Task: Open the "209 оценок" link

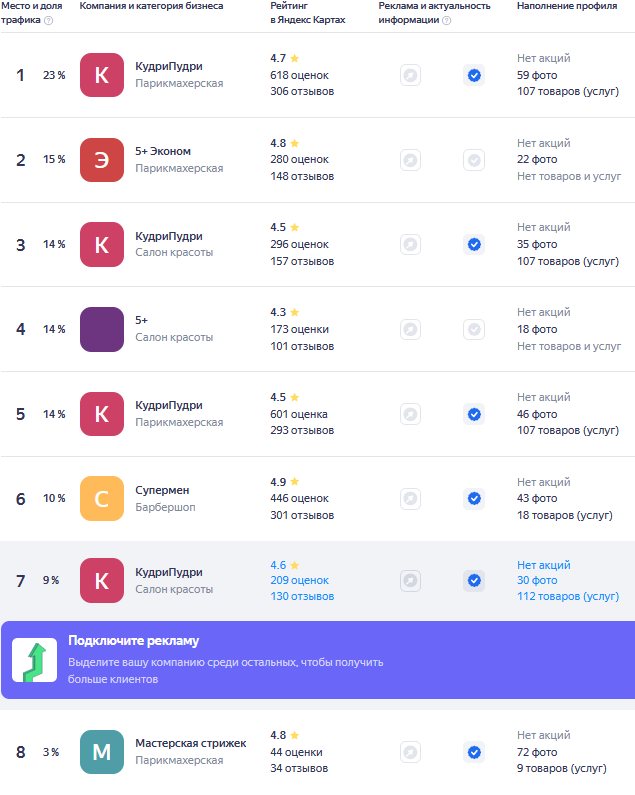Action: [300, 580]
